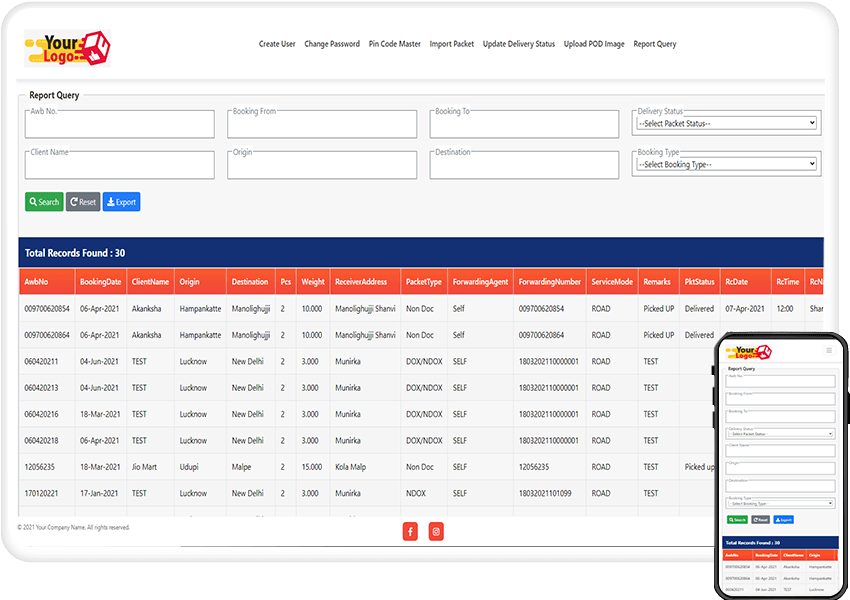This screenshot has height=600, width=850.
Task: Click the Instagram icon in the footer
Action: click(x=436, y=531)
